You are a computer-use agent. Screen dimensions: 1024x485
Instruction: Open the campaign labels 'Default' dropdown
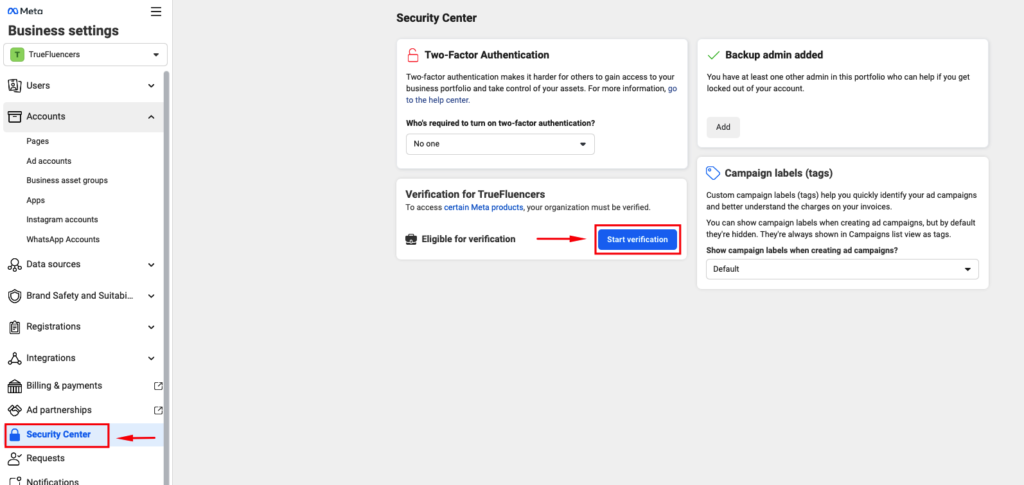(x=842, y=269)
